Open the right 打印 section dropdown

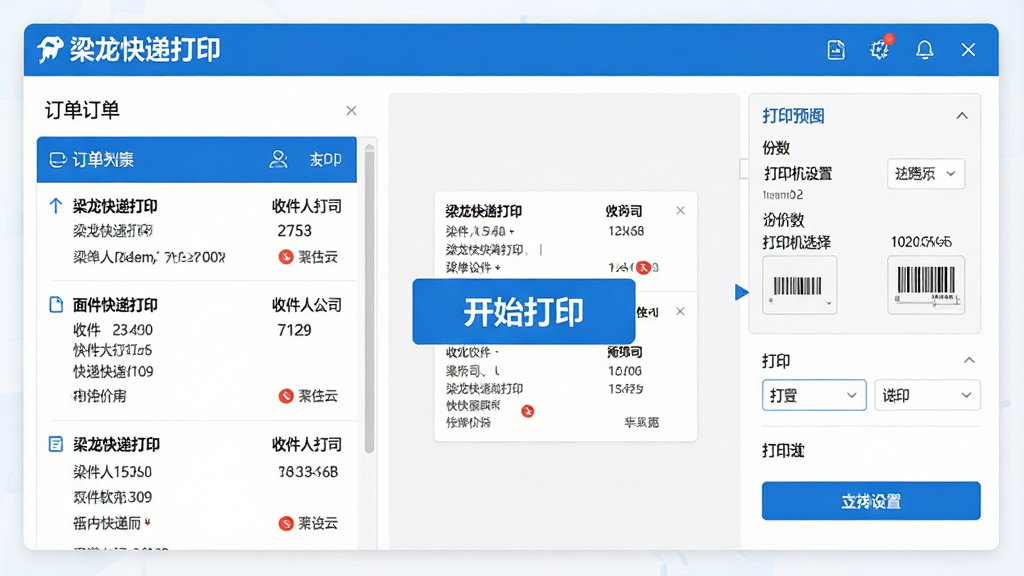(927, 395)
